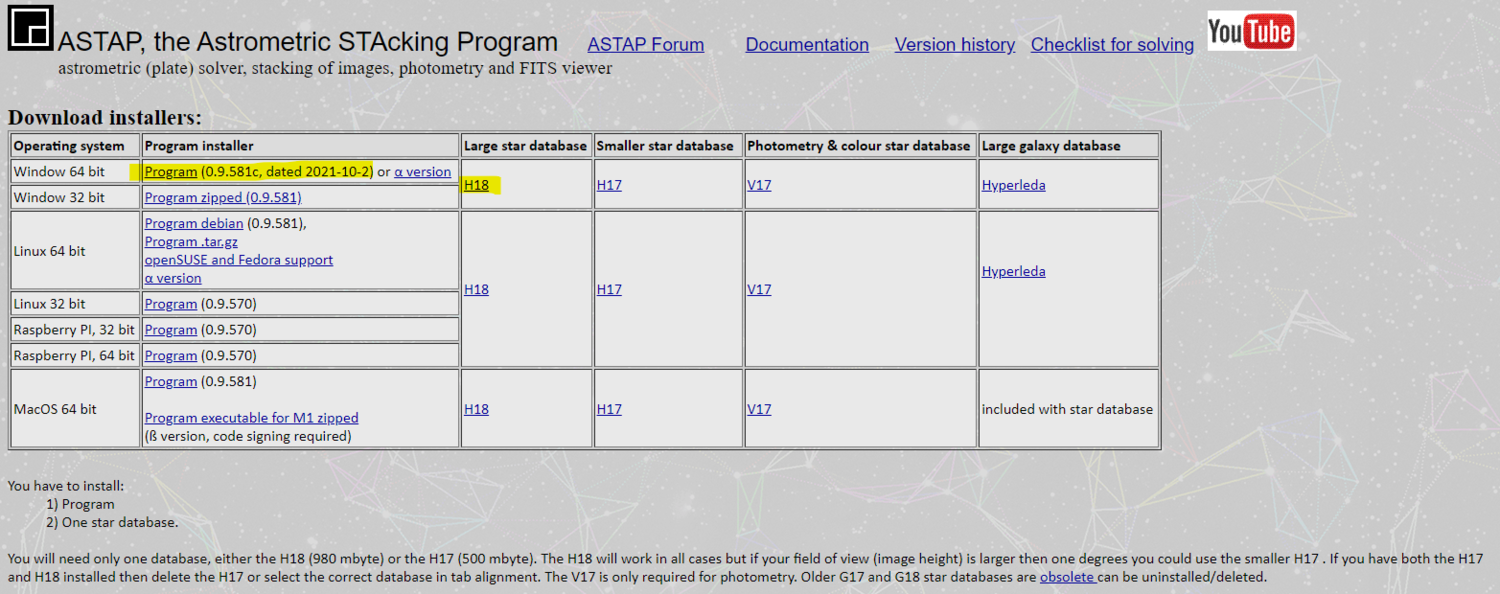1500x594 pixels.
Task: Download H18 database in the Linux row
Action: (476, 289)
